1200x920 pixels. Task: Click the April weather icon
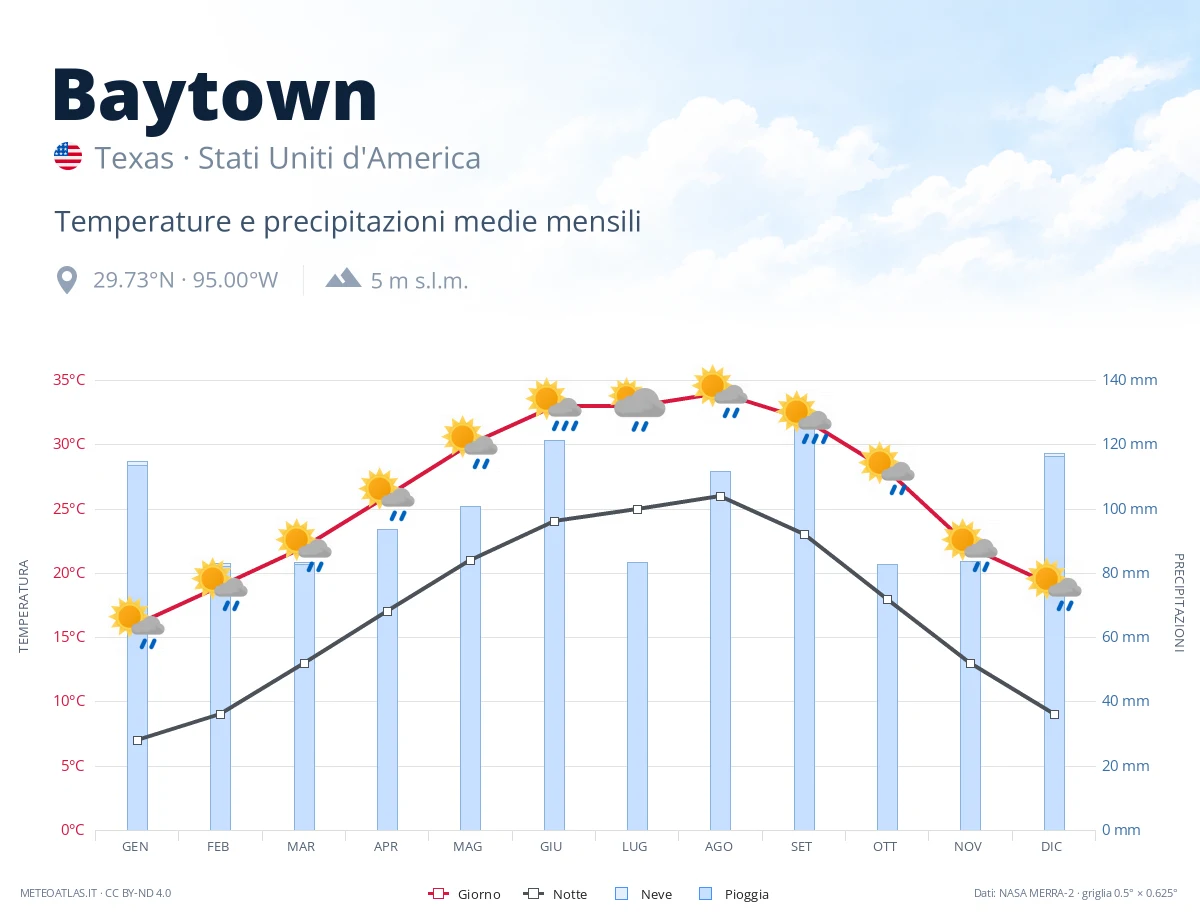point(387,494)
